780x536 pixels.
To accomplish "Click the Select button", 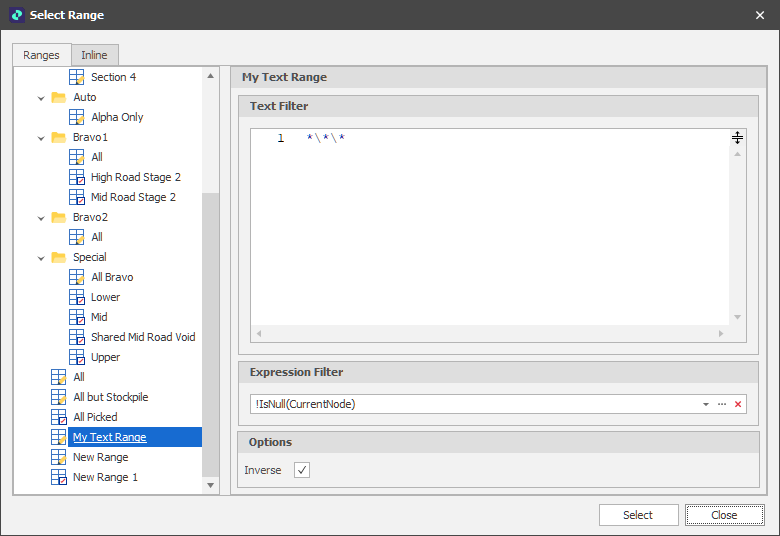I will pos(638,515).
